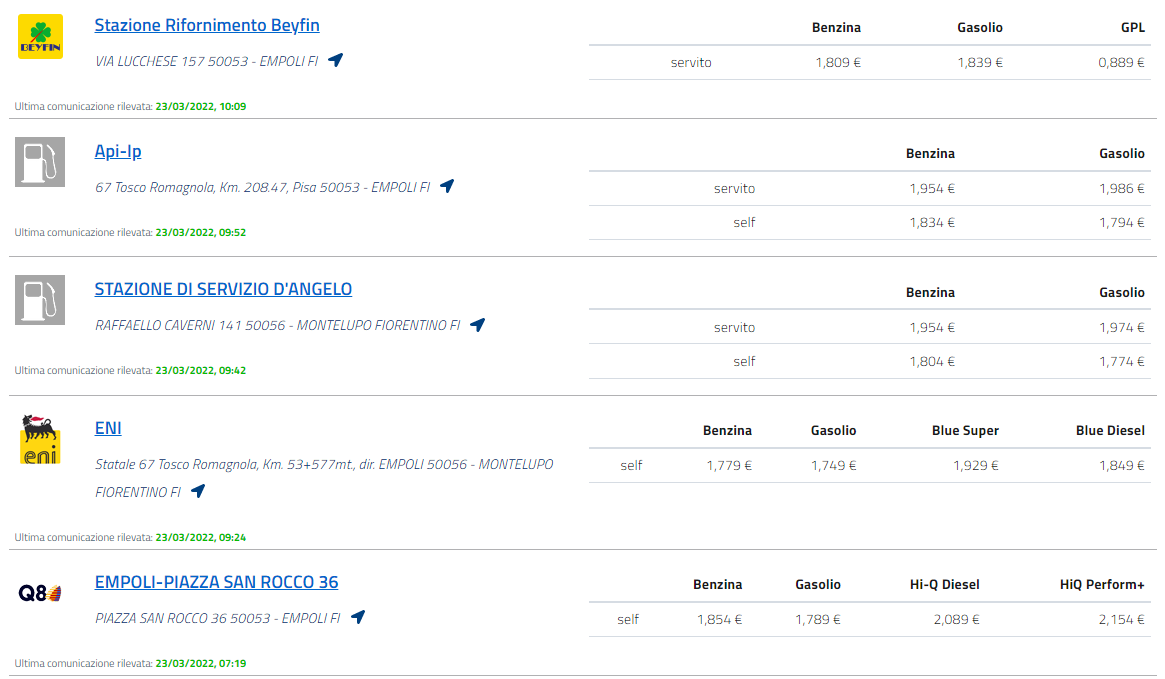Viewport: 1165px width, 679px height.
Task: Click D'Angelo self Benzina price 1,804 €
Action: click(x=931, y=361)
